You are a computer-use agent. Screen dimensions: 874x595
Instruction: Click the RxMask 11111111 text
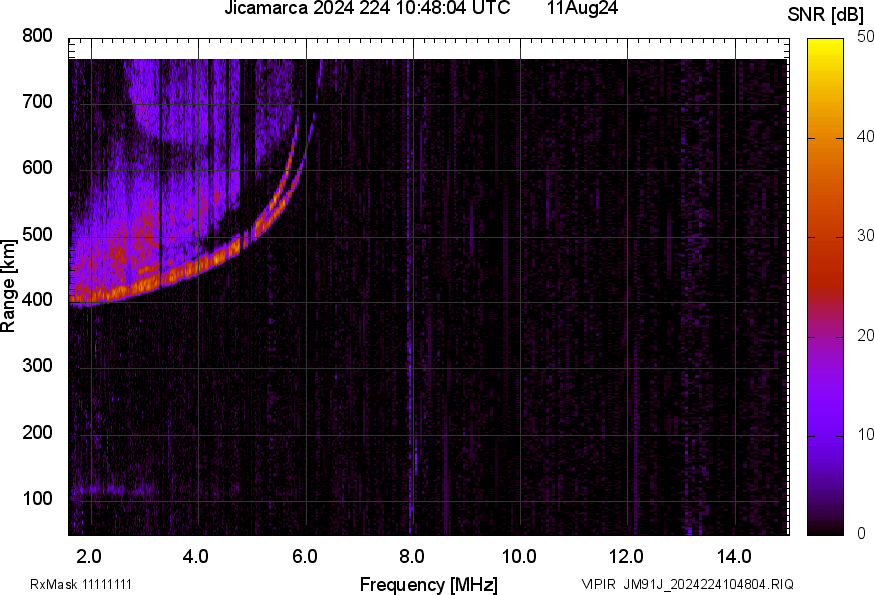click(x=80, y=584)
